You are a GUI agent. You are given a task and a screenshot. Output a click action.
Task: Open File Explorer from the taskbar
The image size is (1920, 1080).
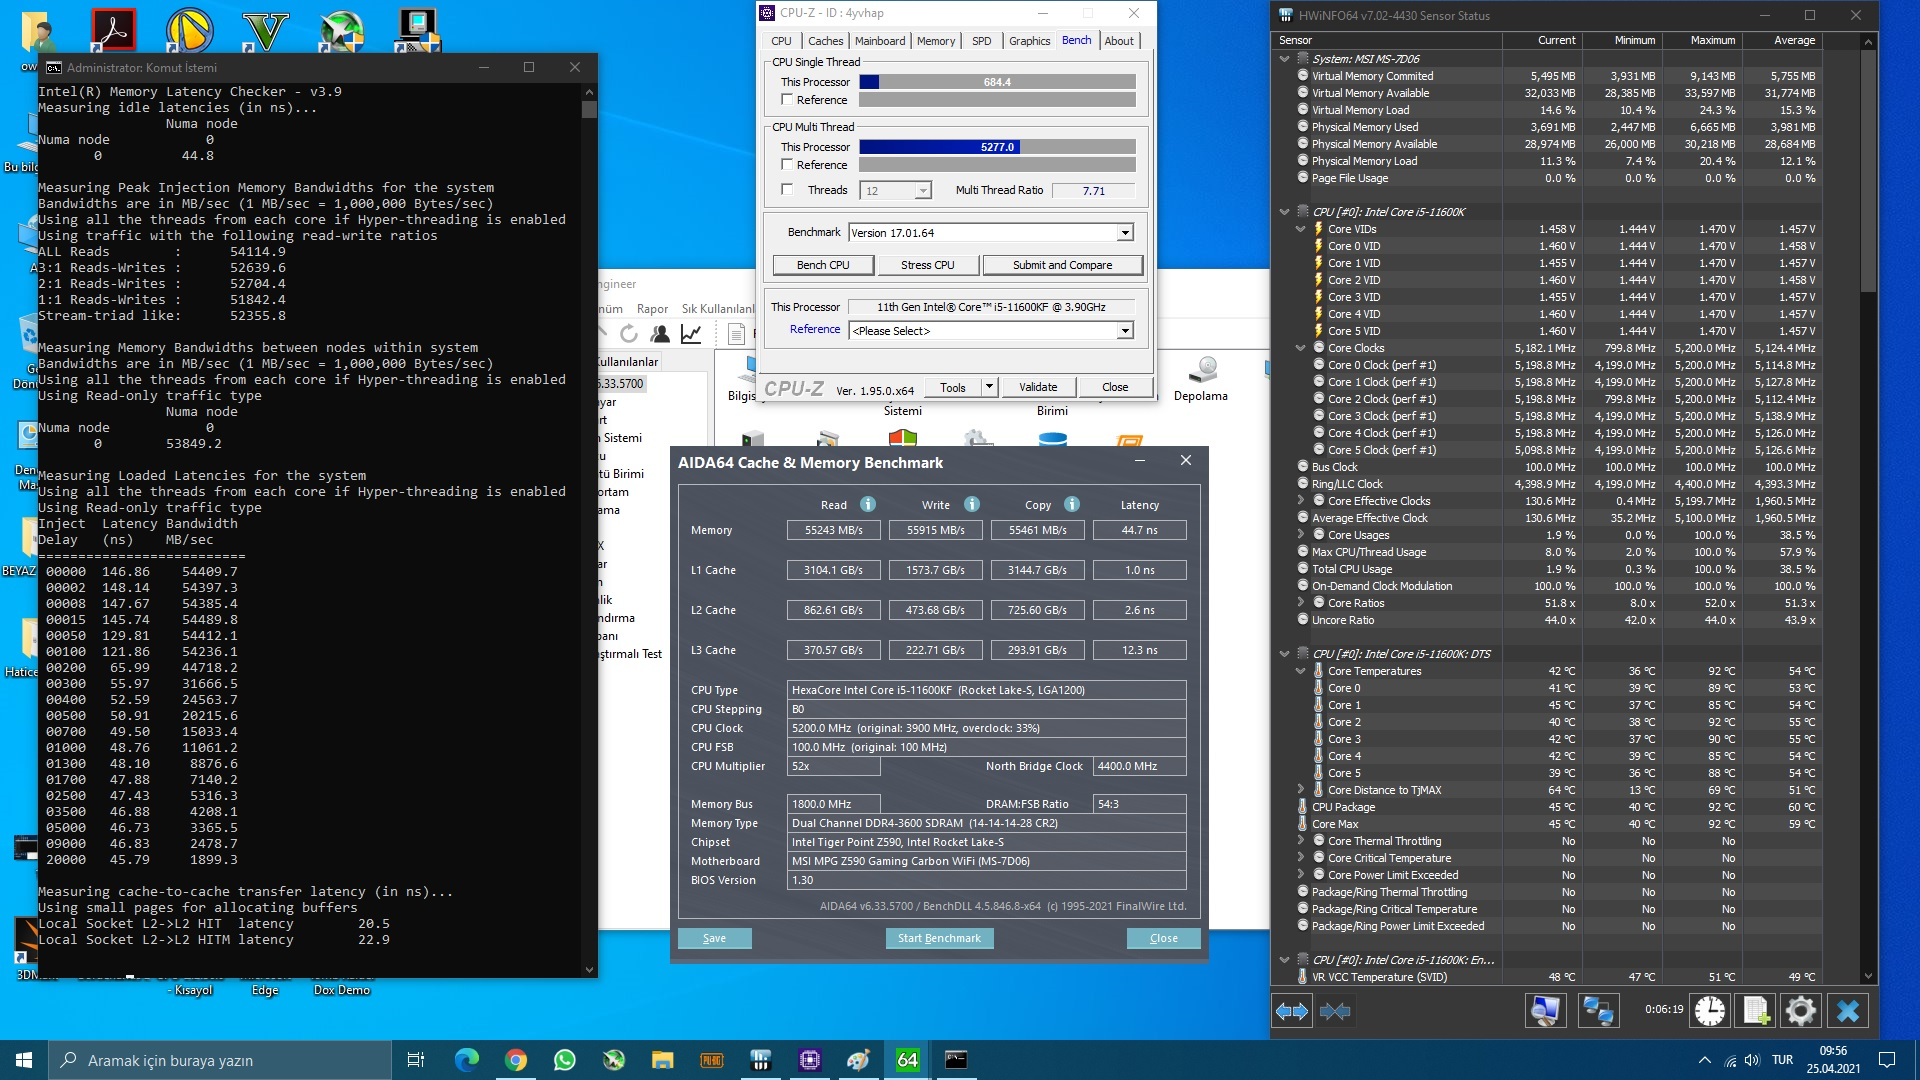point(663,1060)
